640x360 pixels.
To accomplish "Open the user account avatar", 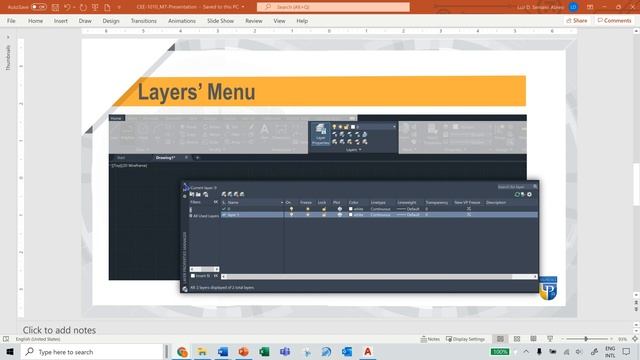I will click(573, 7).
